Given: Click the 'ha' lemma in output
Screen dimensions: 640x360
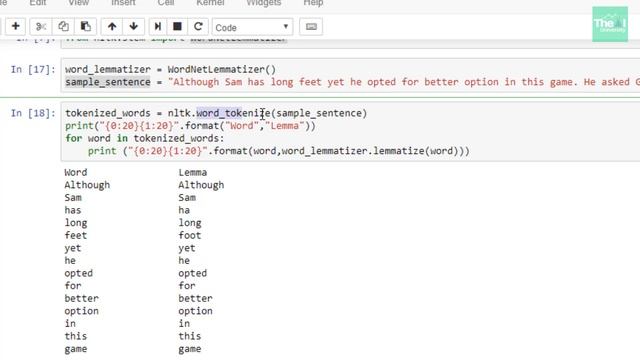Looking at the screenshot, I should point(184,210).
